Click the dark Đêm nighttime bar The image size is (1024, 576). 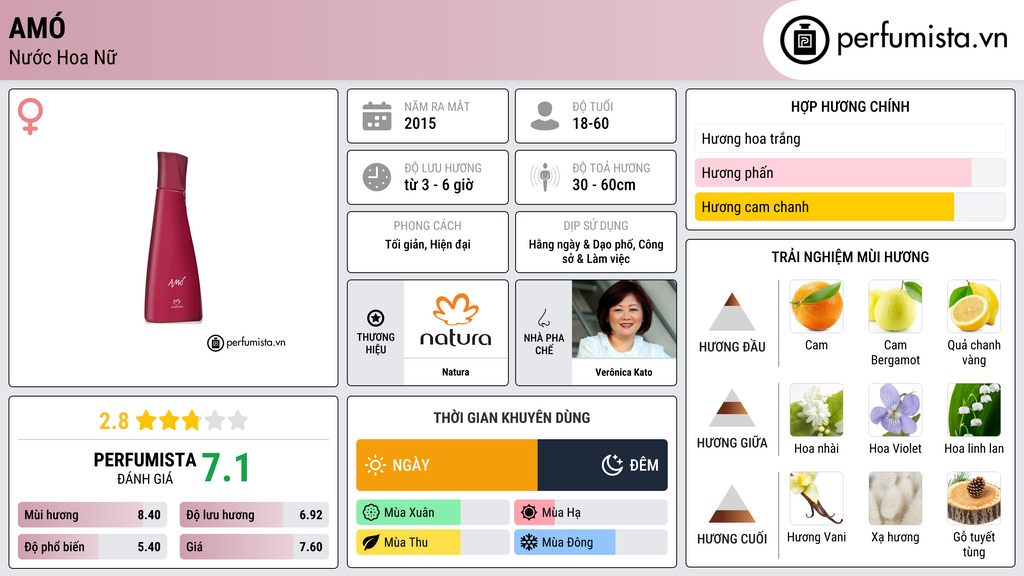click(602, 465)
